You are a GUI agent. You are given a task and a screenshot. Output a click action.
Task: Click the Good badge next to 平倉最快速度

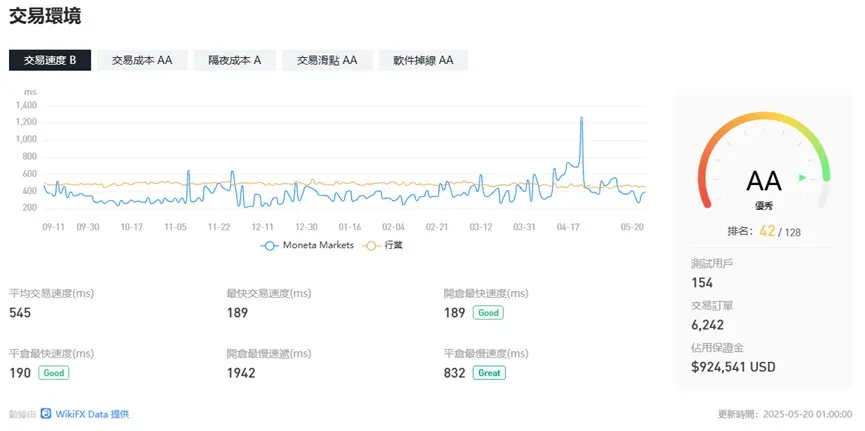pos(54,373)
